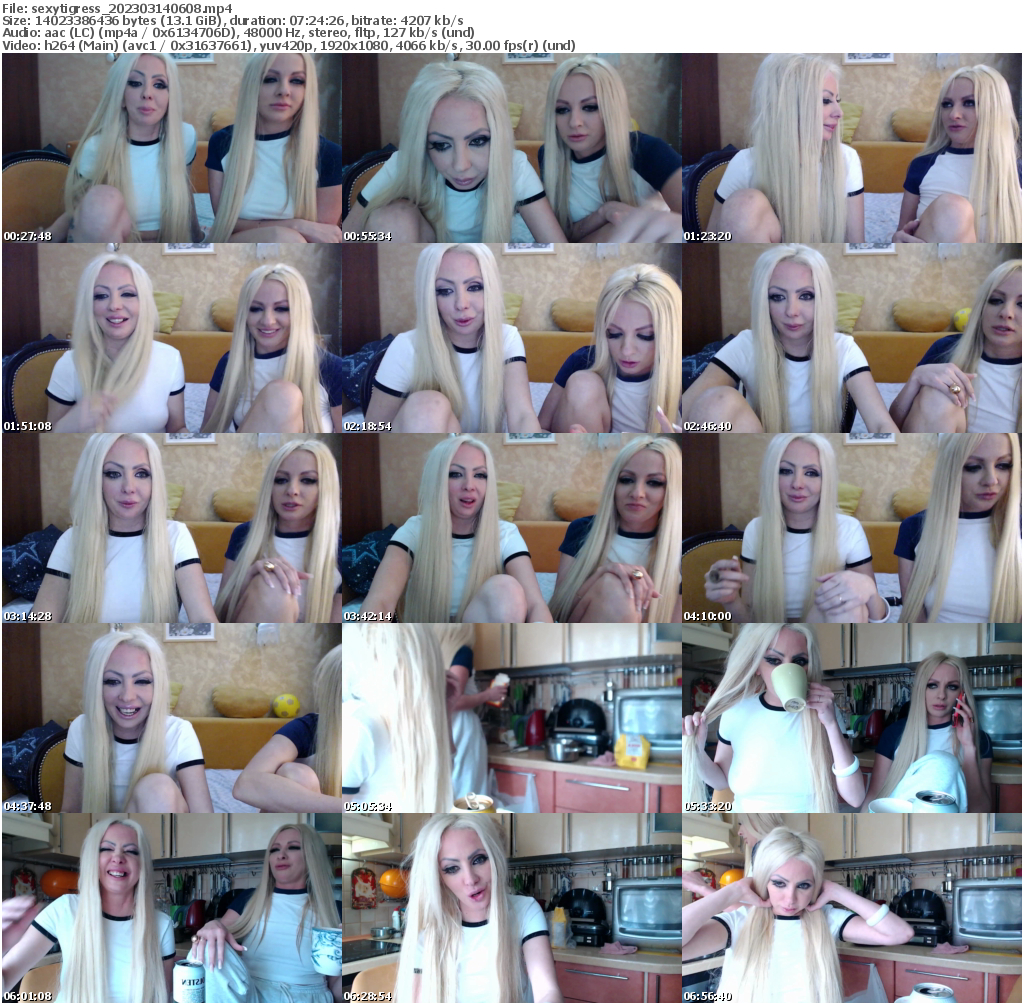
Task: Open the thumbnail at timestamp 00:27:48
Action: tap(170, 150)
